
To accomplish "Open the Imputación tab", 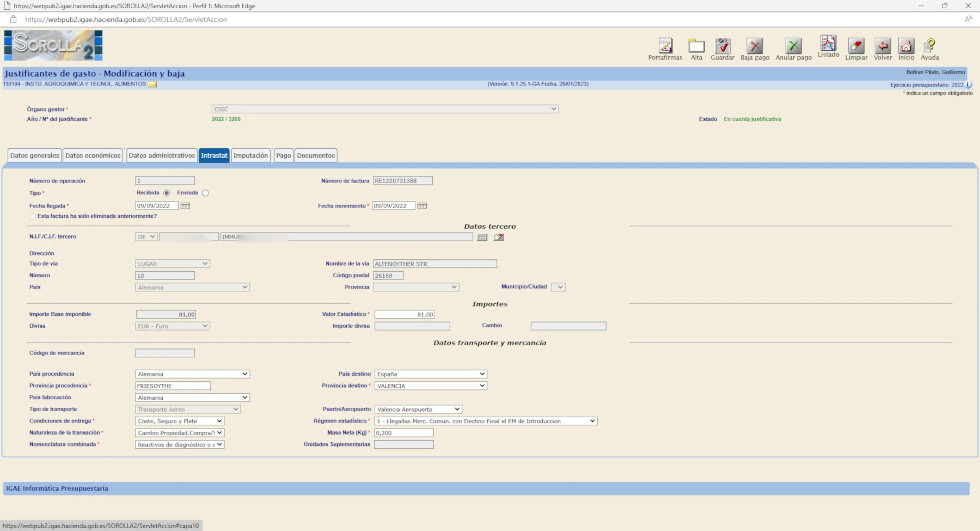I will tap(250, 155).
